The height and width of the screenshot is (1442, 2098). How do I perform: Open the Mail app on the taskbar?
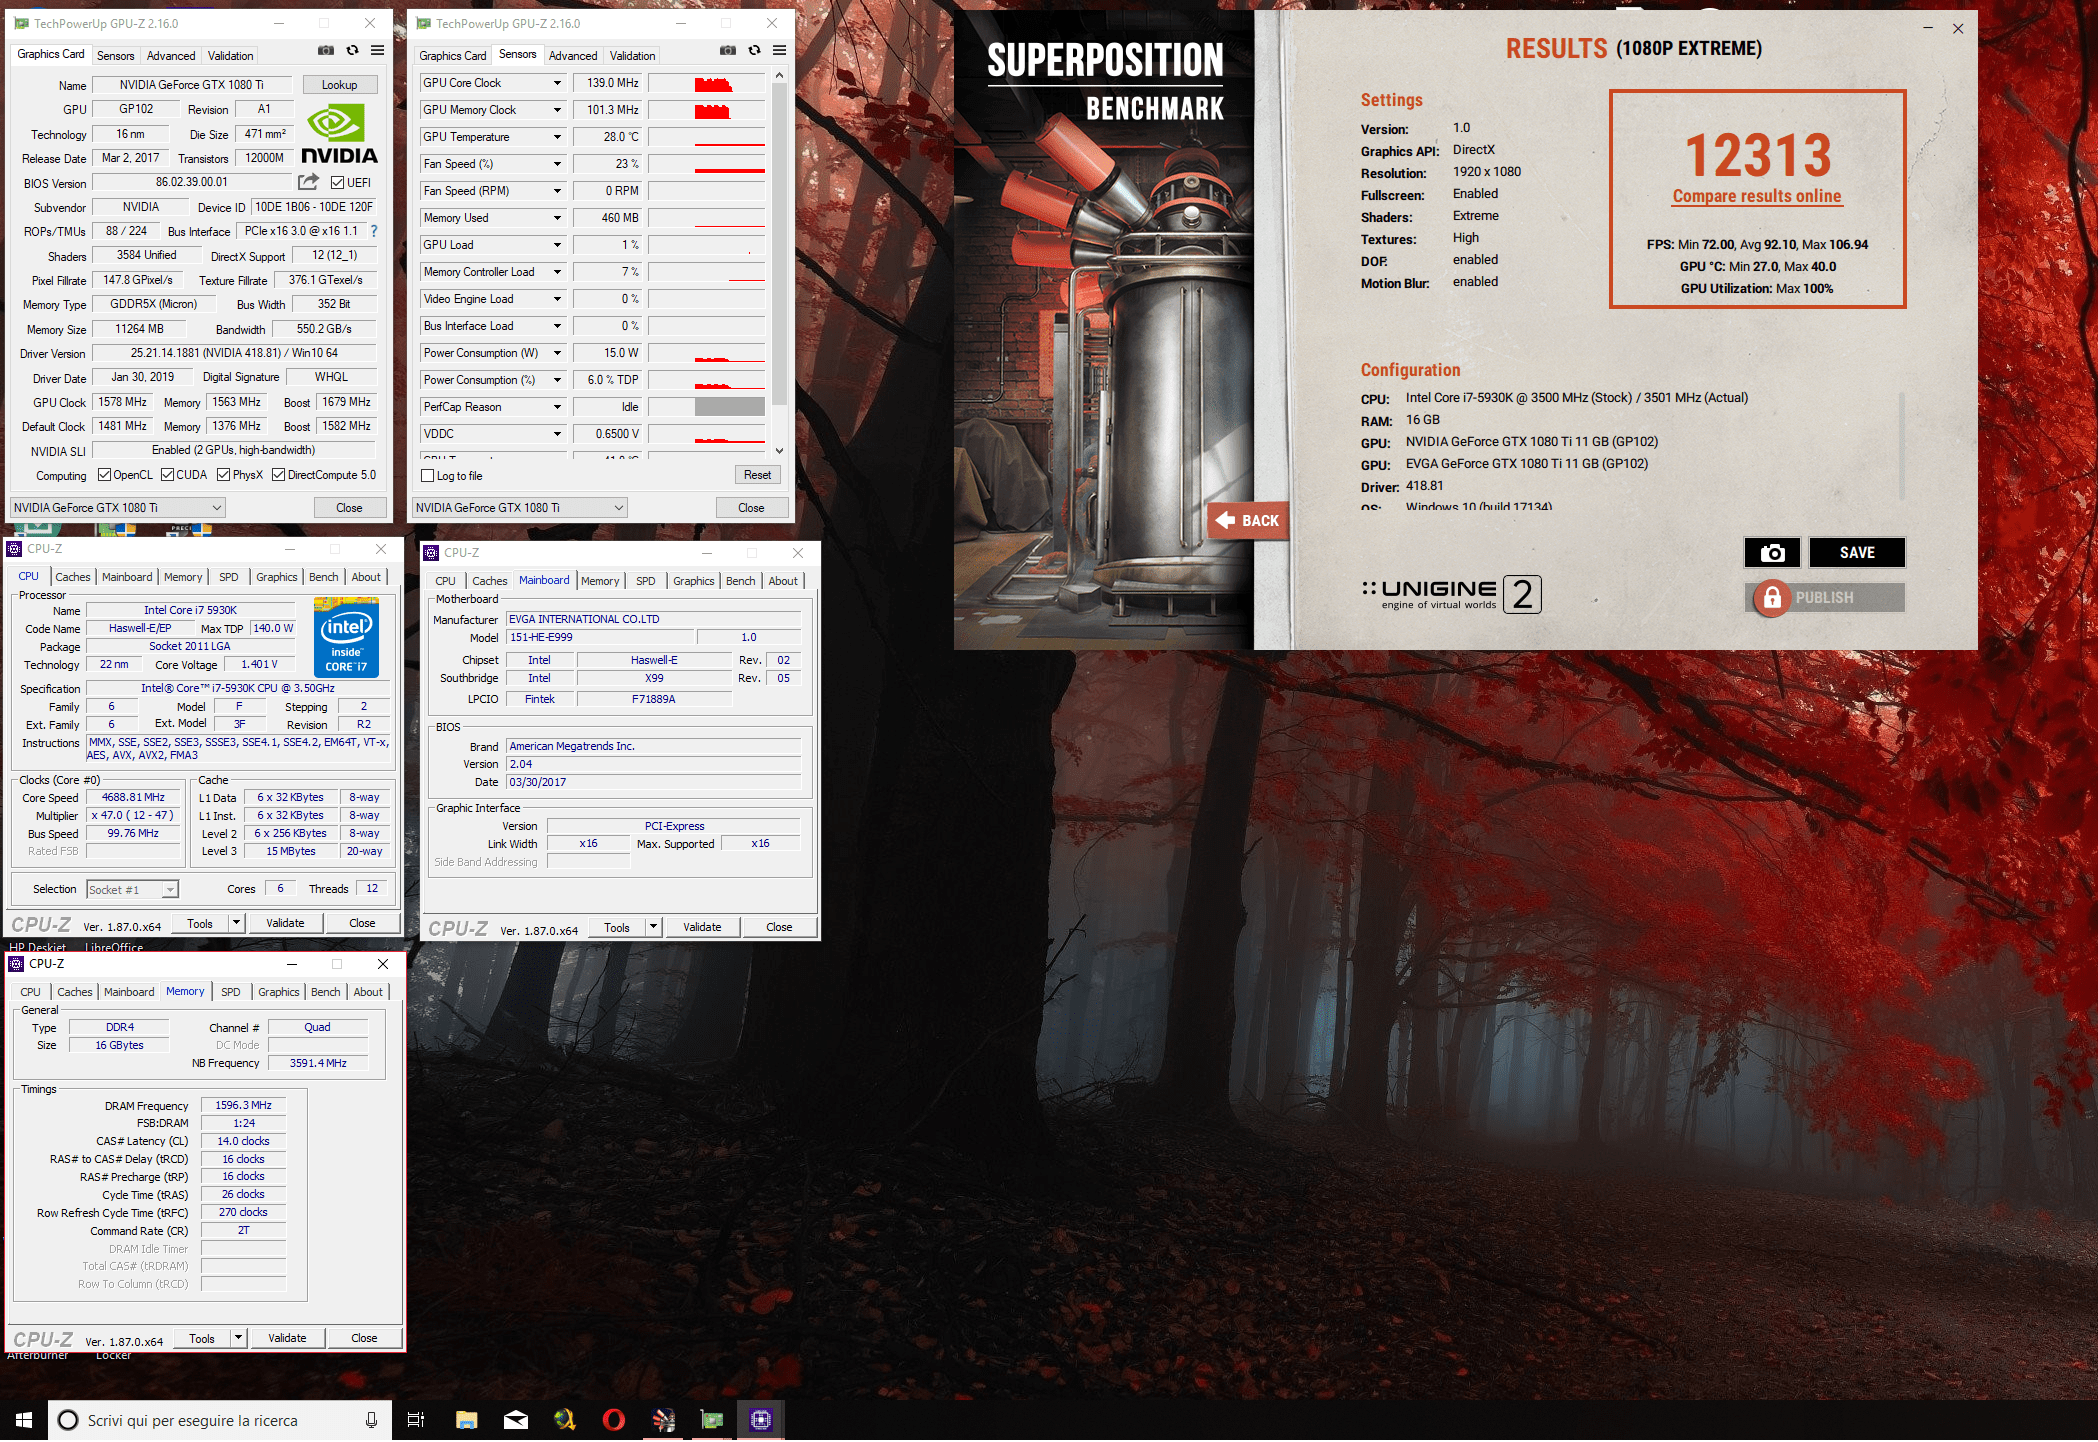pos(516,1420)
